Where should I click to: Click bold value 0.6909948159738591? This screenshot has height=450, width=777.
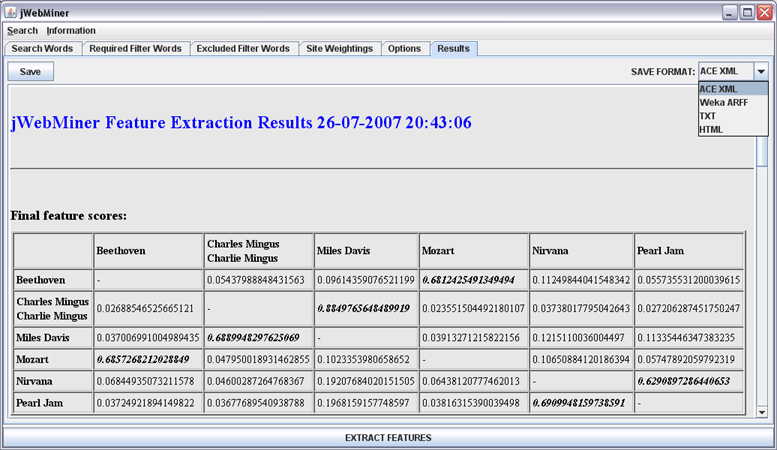point(579,403)
